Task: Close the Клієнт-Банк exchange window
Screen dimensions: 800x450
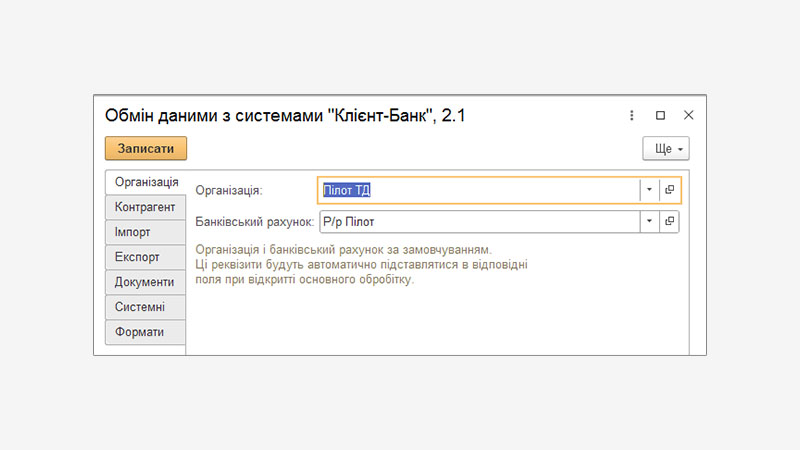Action: [x=688, y=116]
